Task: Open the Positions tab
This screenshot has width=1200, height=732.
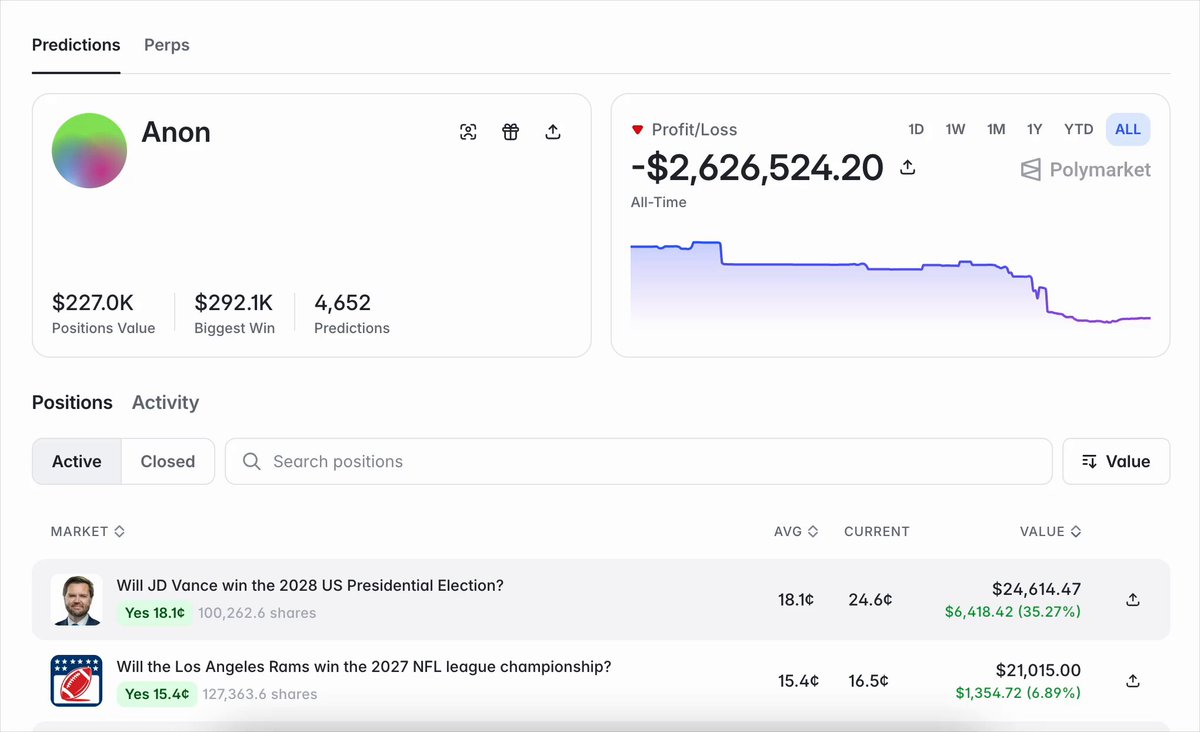Action: click(72, 402)
